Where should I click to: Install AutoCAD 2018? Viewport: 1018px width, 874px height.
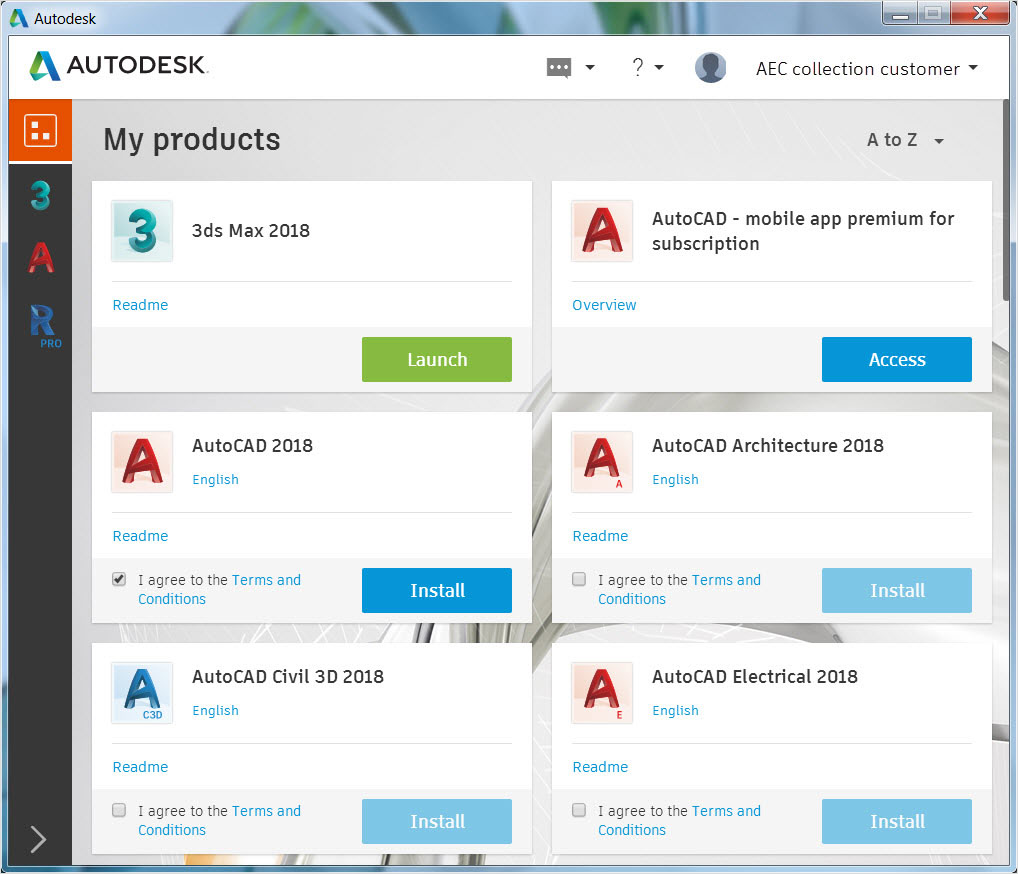(x=437, y=590)
